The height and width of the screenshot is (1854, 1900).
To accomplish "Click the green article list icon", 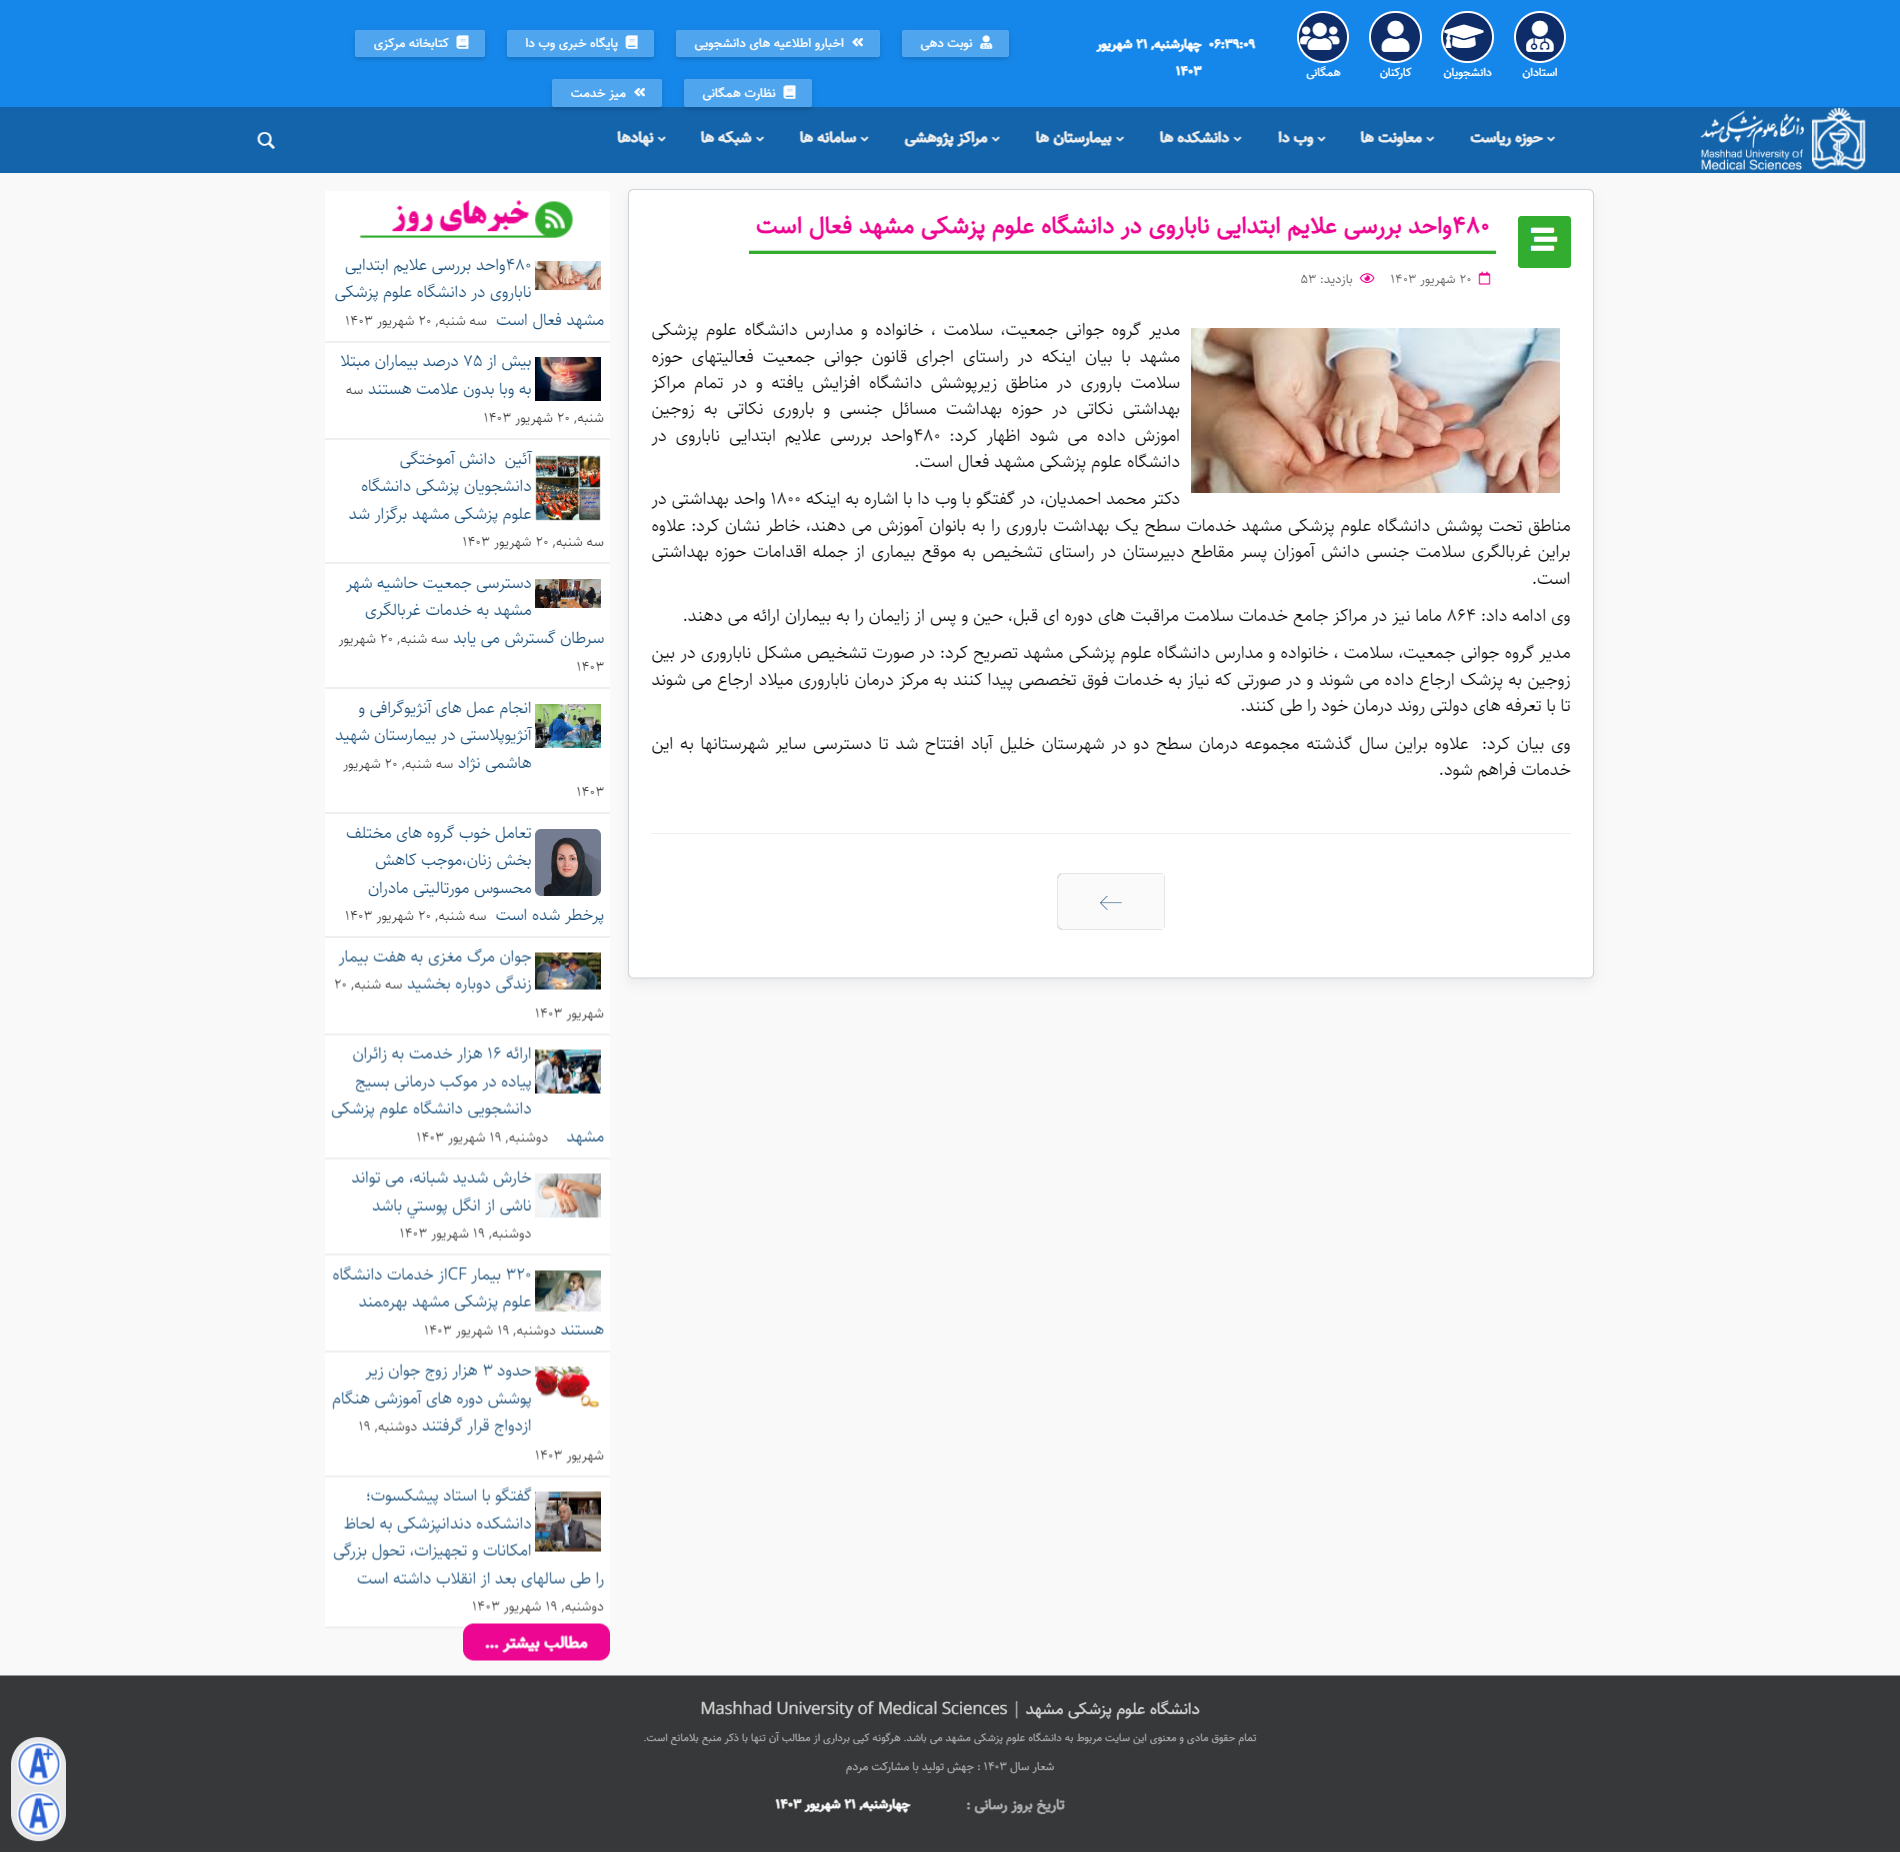I will [1544, 241].
